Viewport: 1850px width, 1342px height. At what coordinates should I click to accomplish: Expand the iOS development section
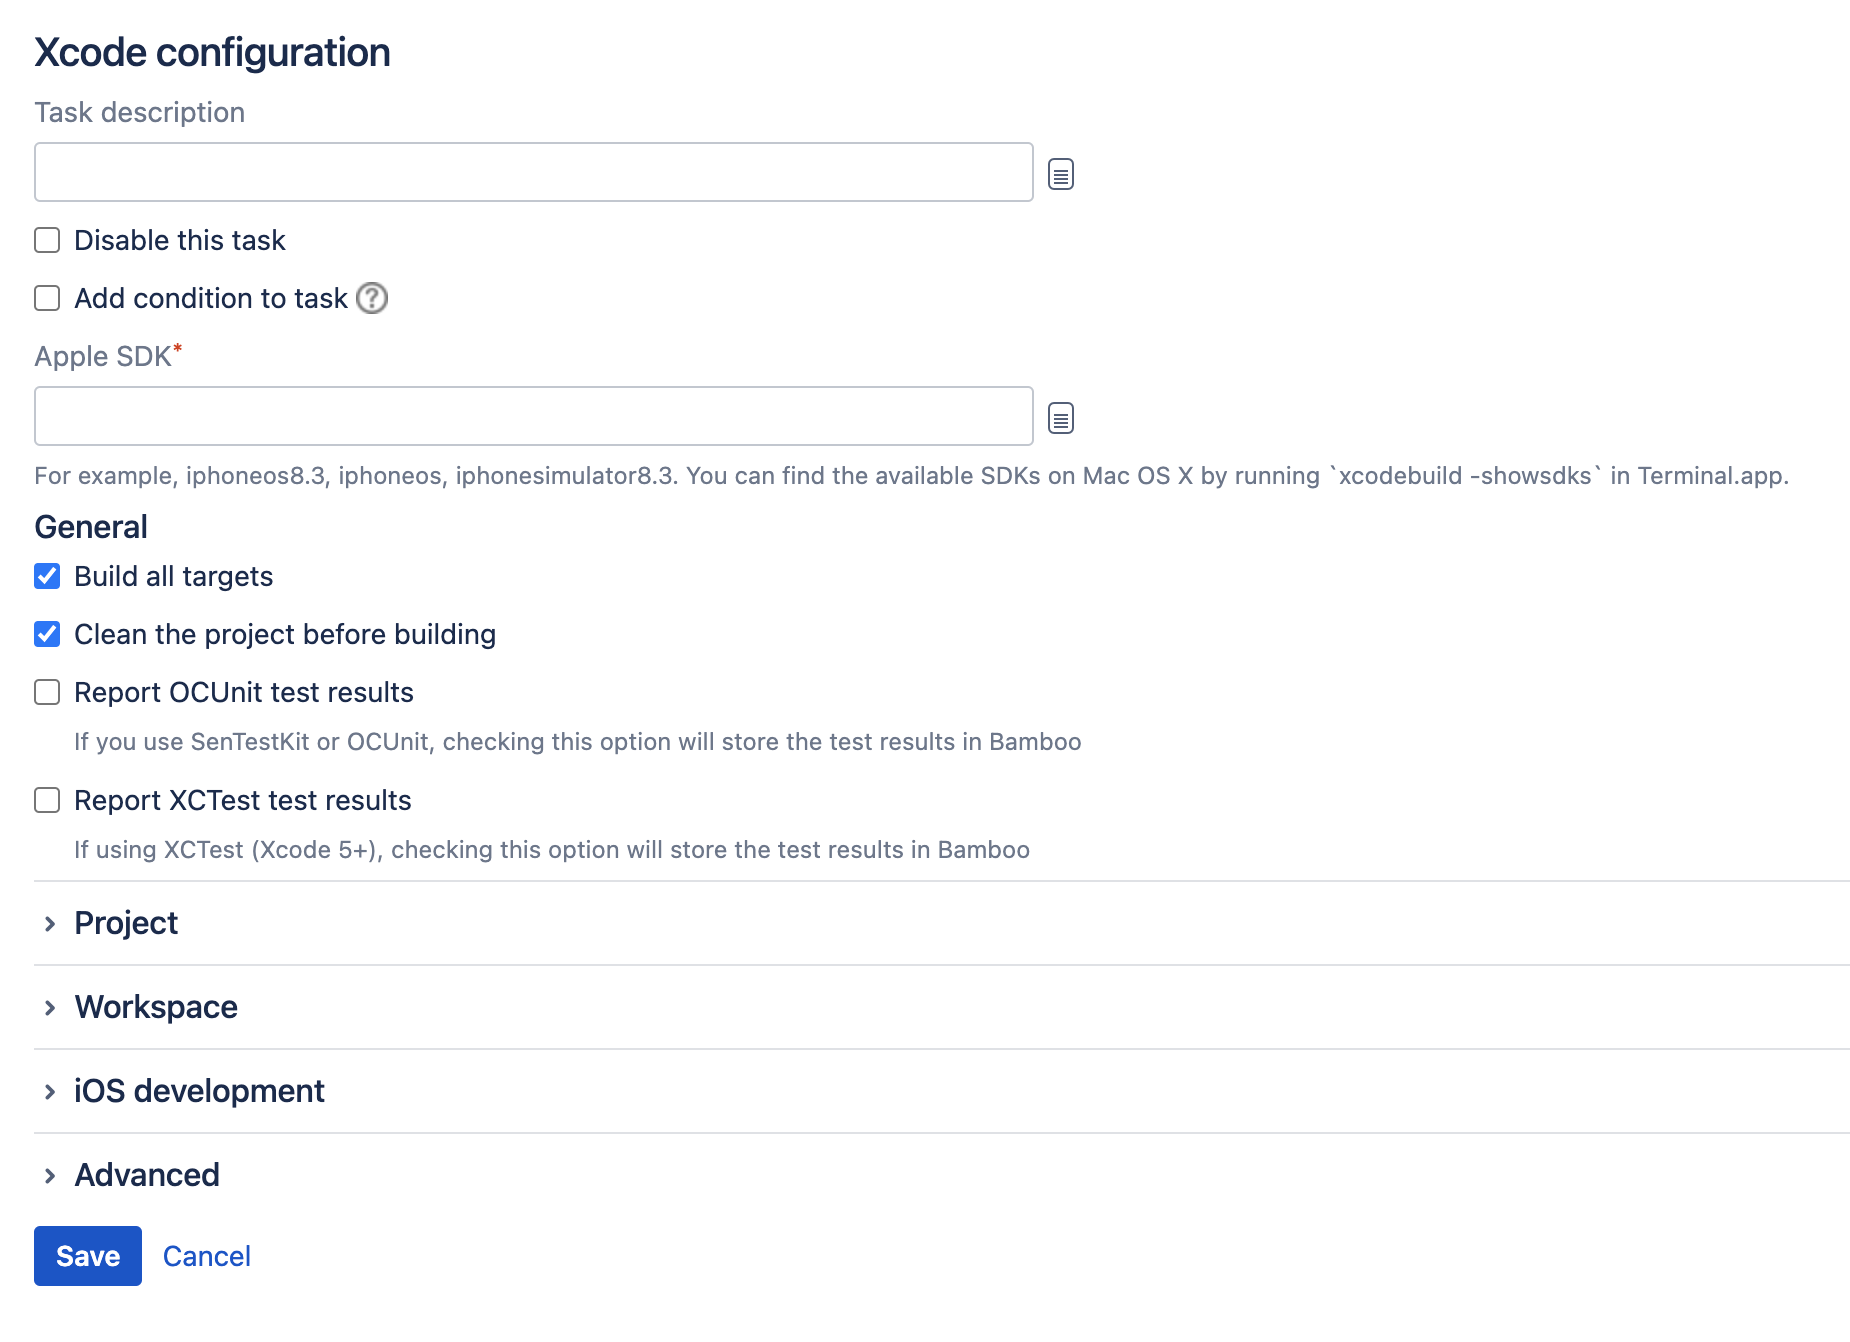[x=198, y=1091]
